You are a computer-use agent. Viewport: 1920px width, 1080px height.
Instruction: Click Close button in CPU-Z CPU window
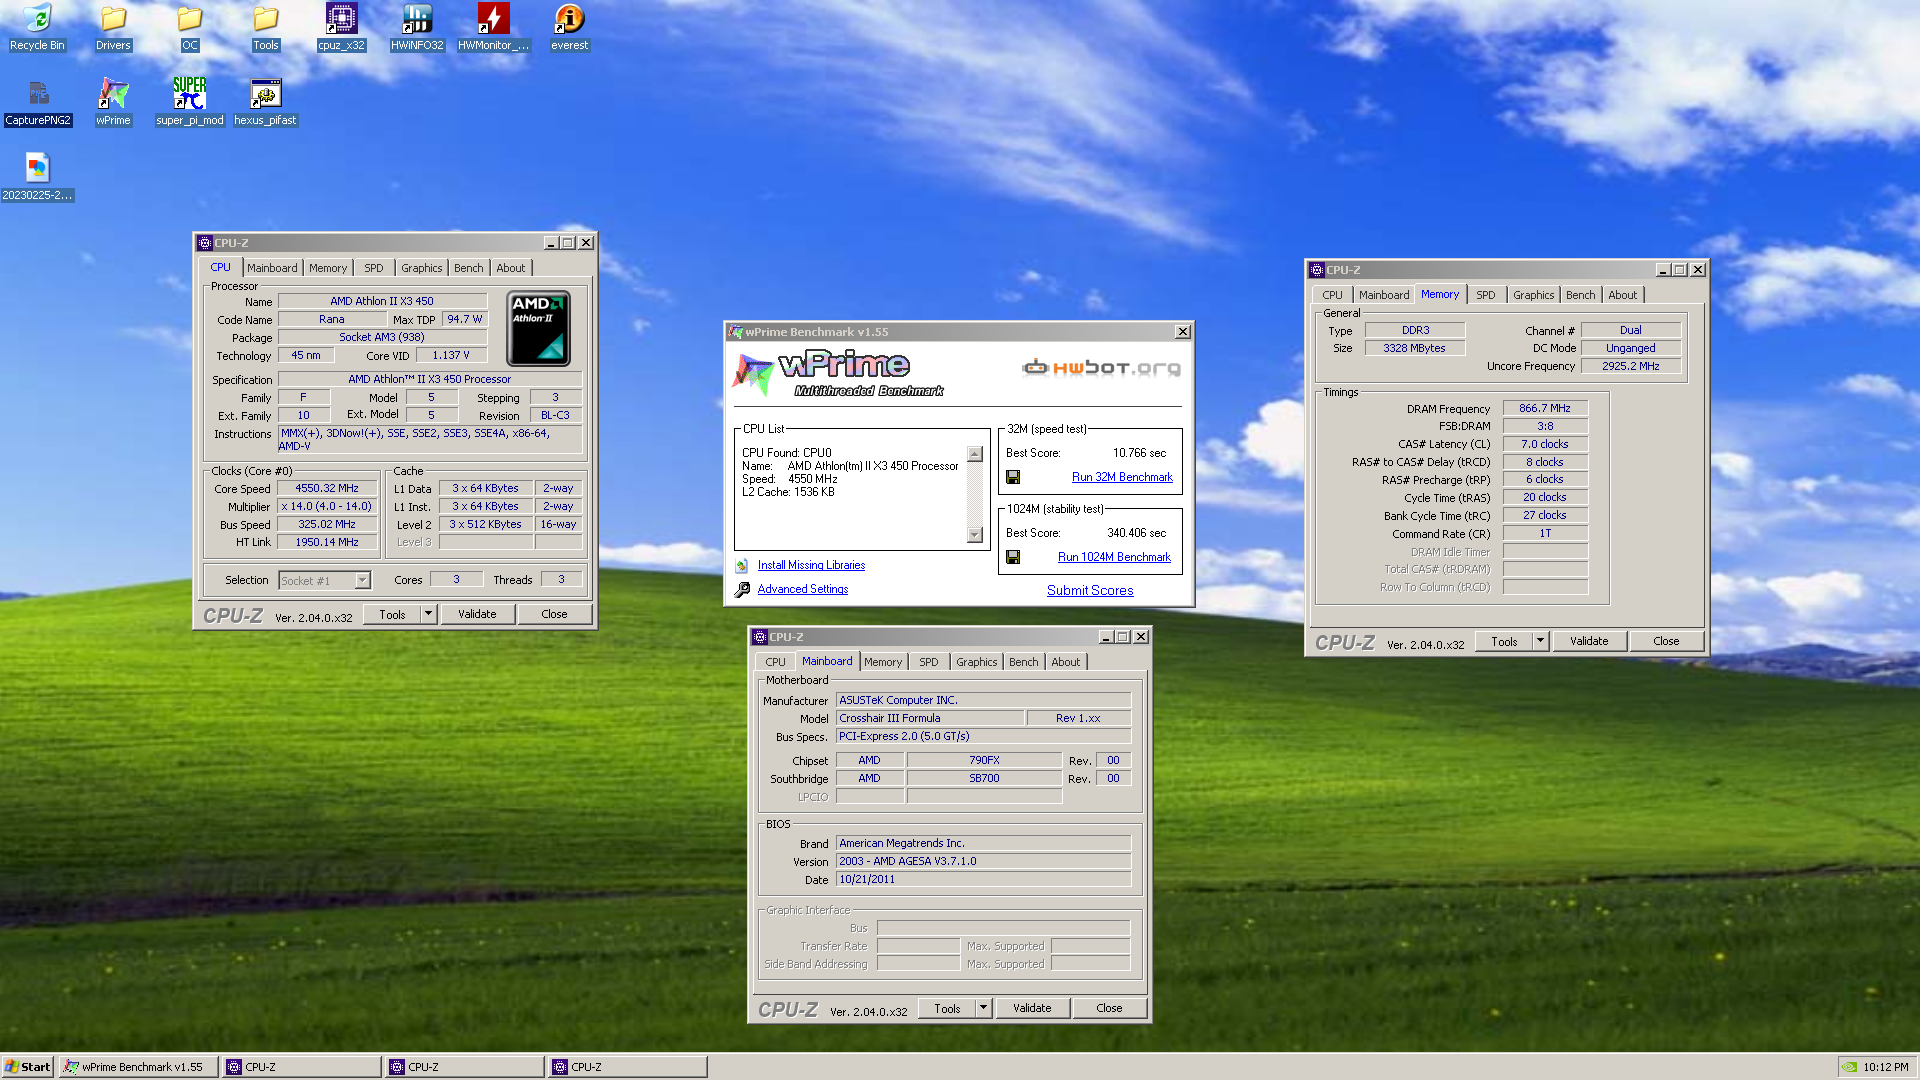point(554,614)
